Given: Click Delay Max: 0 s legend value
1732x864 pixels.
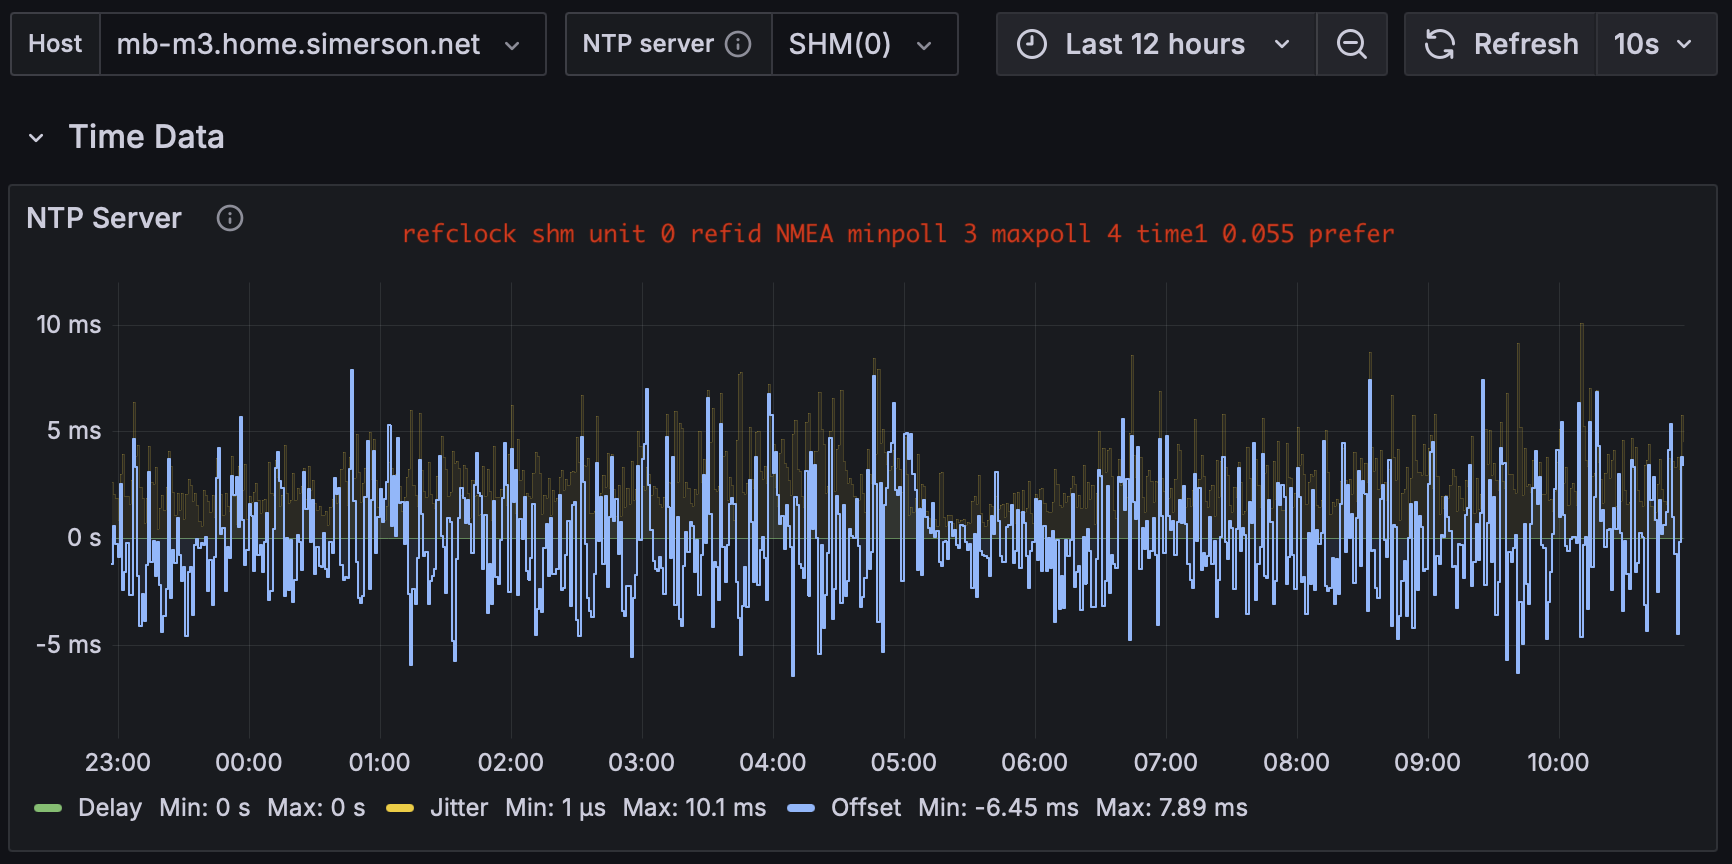Looking at the screenshot, I should [x=316, y=807].
